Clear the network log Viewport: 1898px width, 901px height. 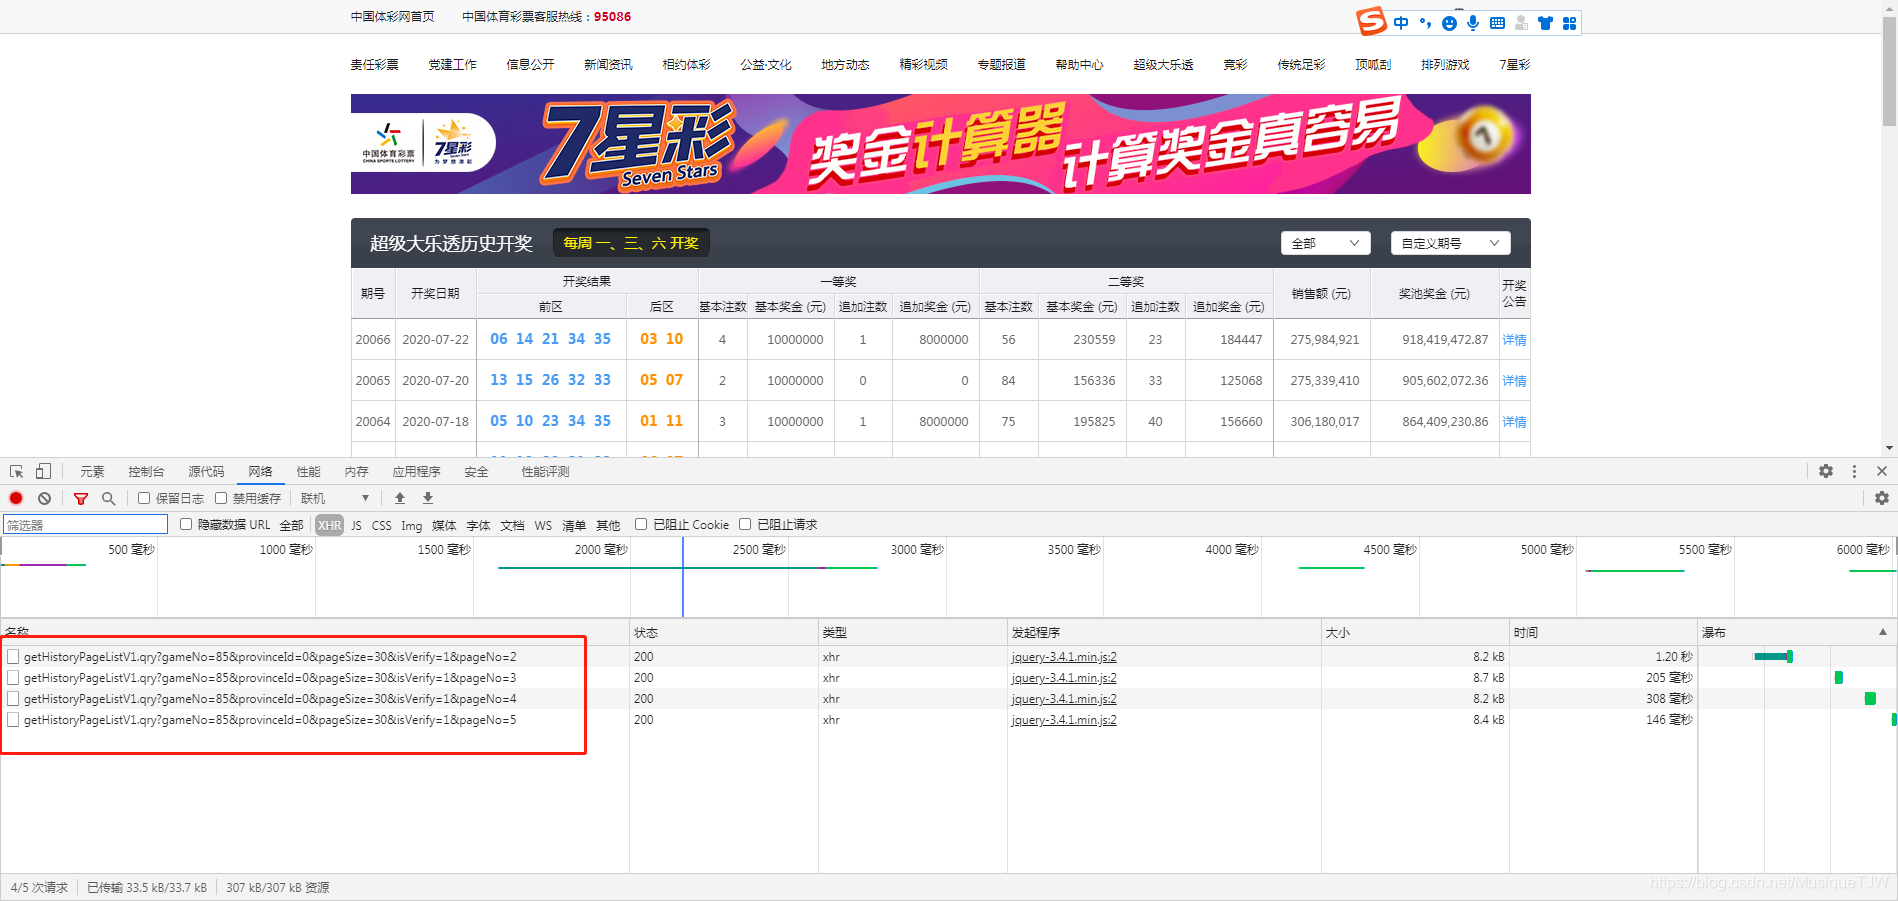coord(44,498)
